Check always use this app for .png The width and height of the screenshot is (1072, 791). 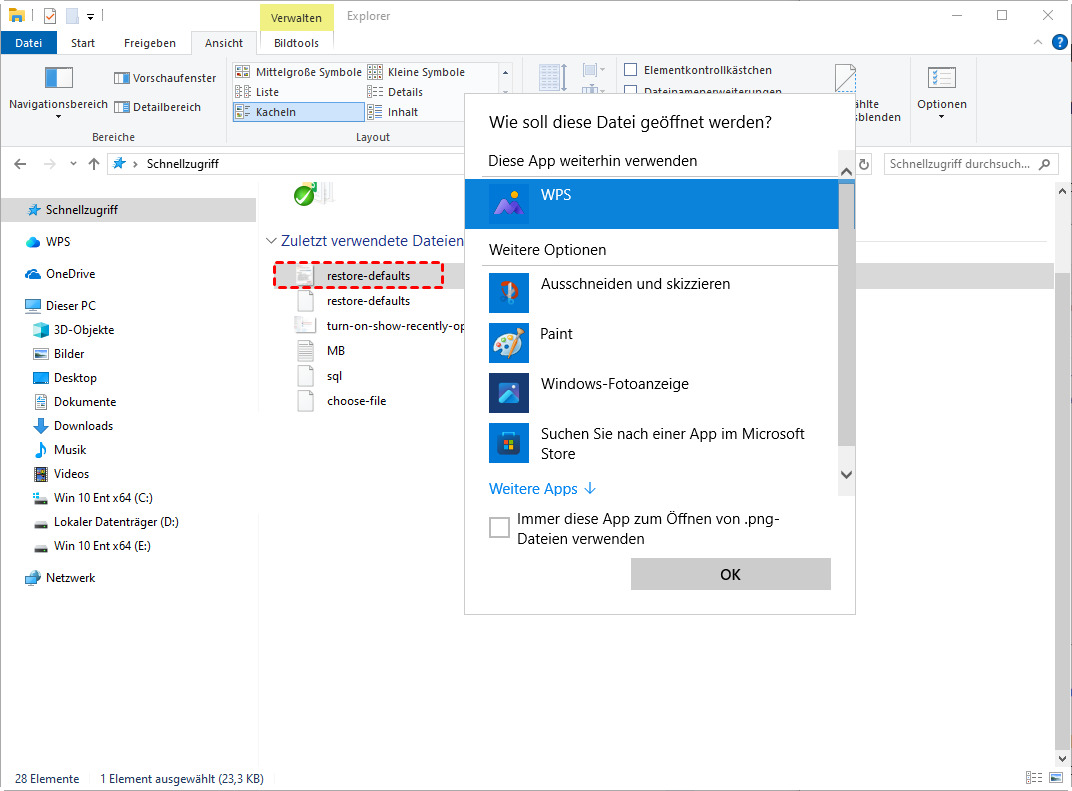coord(499,528)
